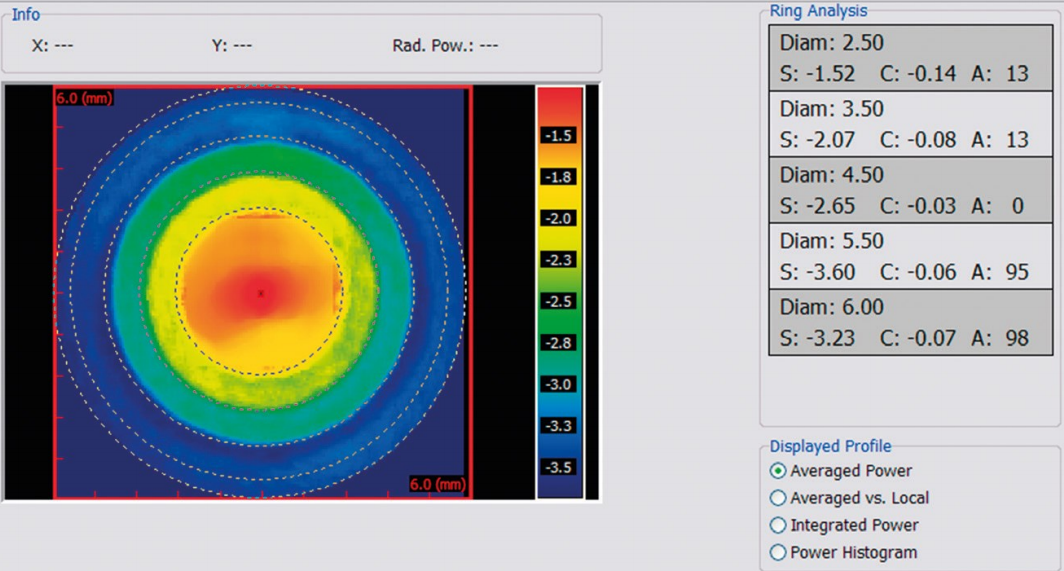Image resolution: width=1064 pixels, height=571 pixels.
Task: Enable the Power Histogram profile
Action: pyautogui.click(x=778, y=552)
